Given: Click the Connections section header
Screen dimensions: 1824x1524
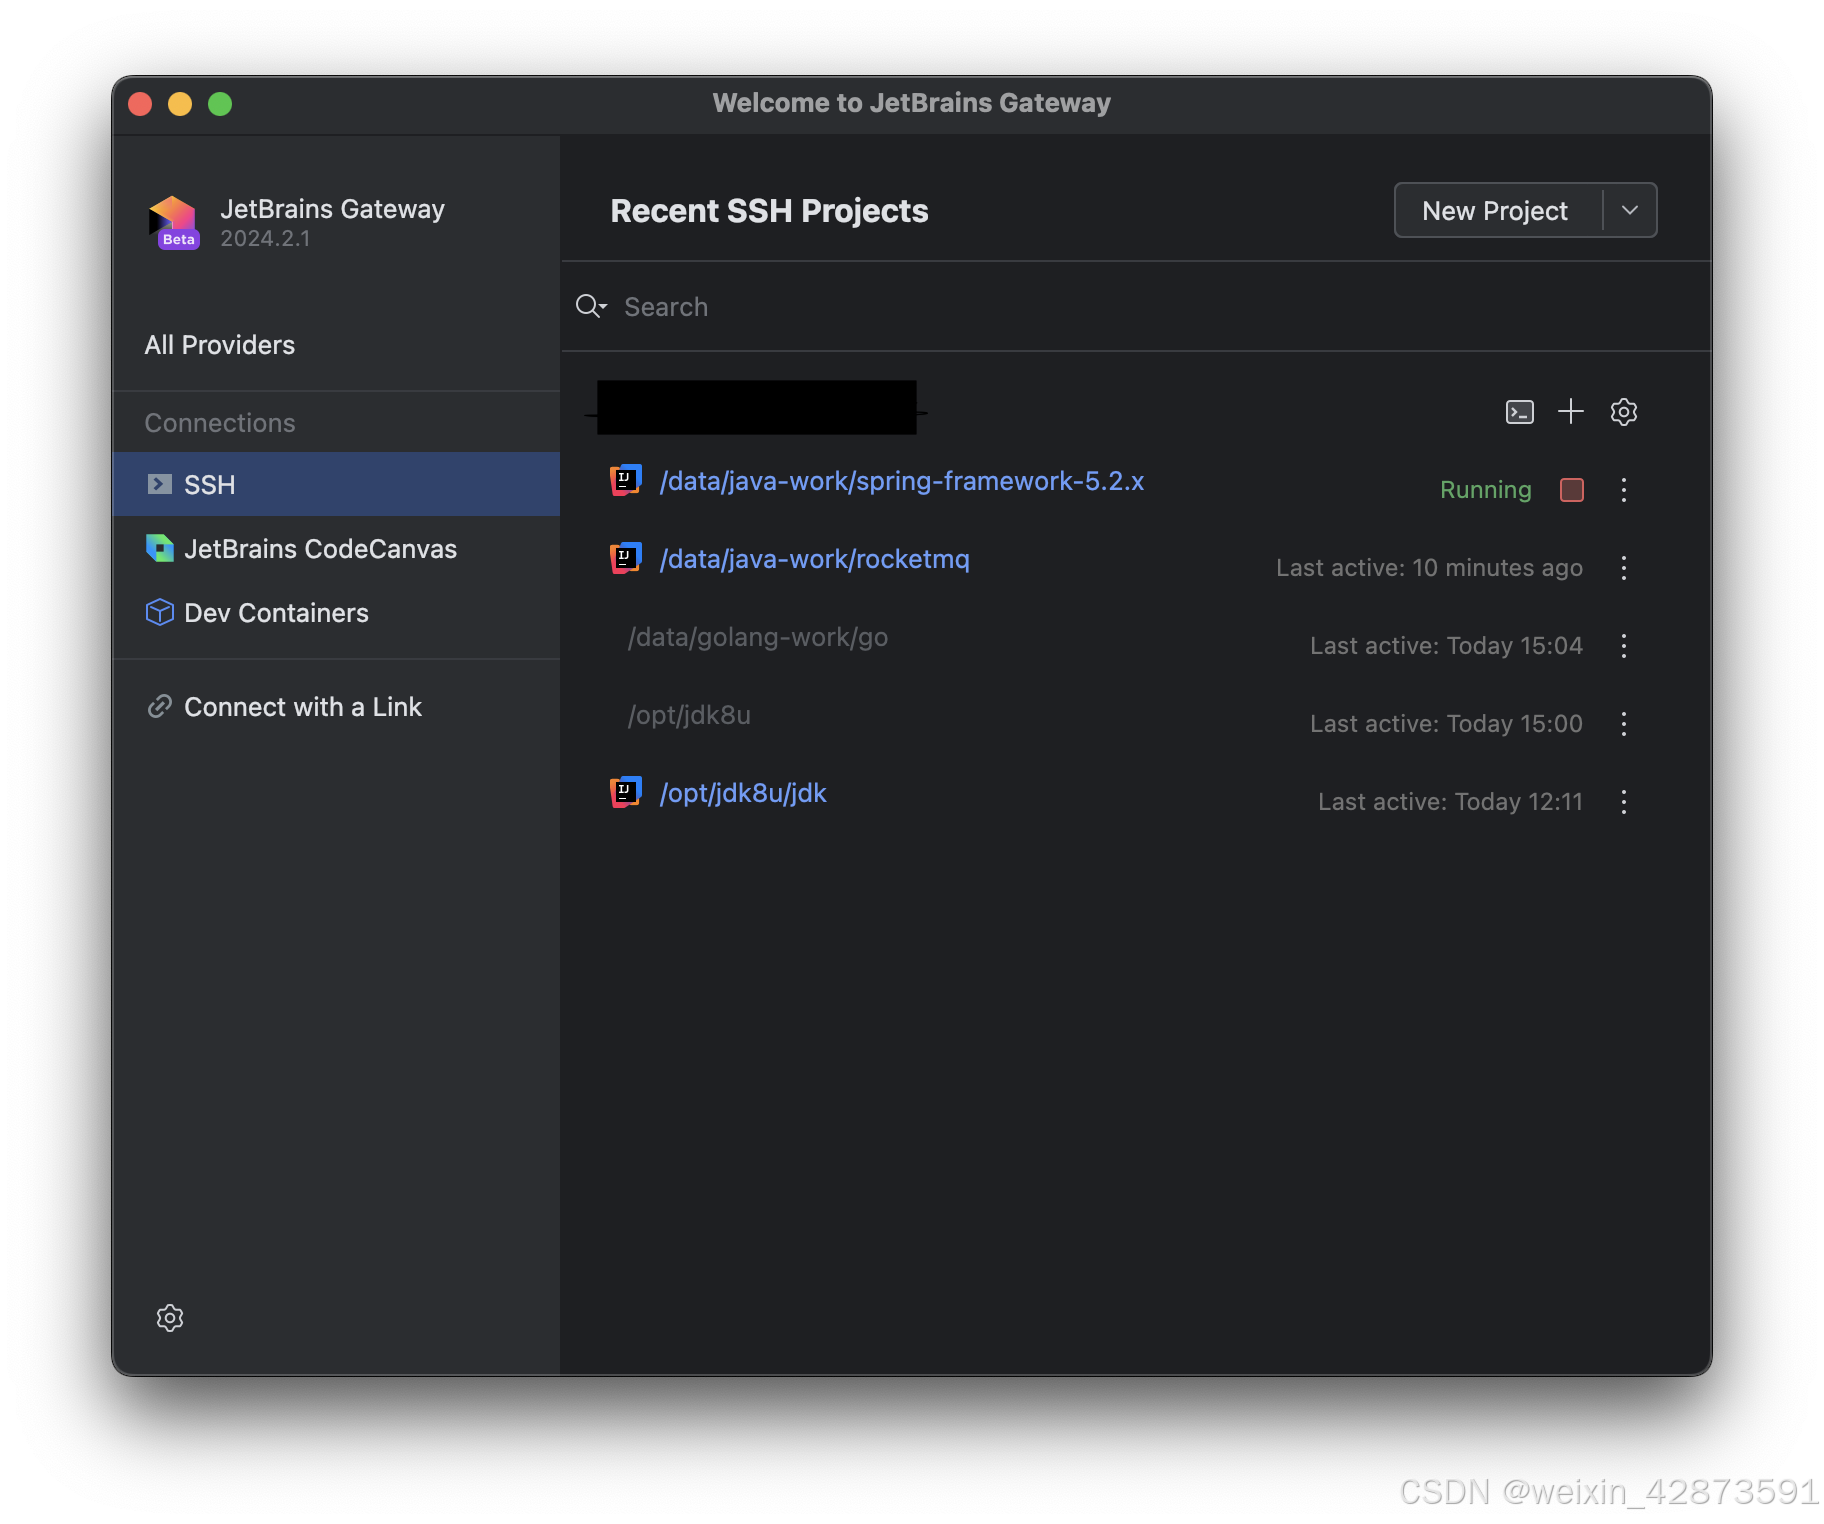Looking at the screenshot, I should click(220, 423).
